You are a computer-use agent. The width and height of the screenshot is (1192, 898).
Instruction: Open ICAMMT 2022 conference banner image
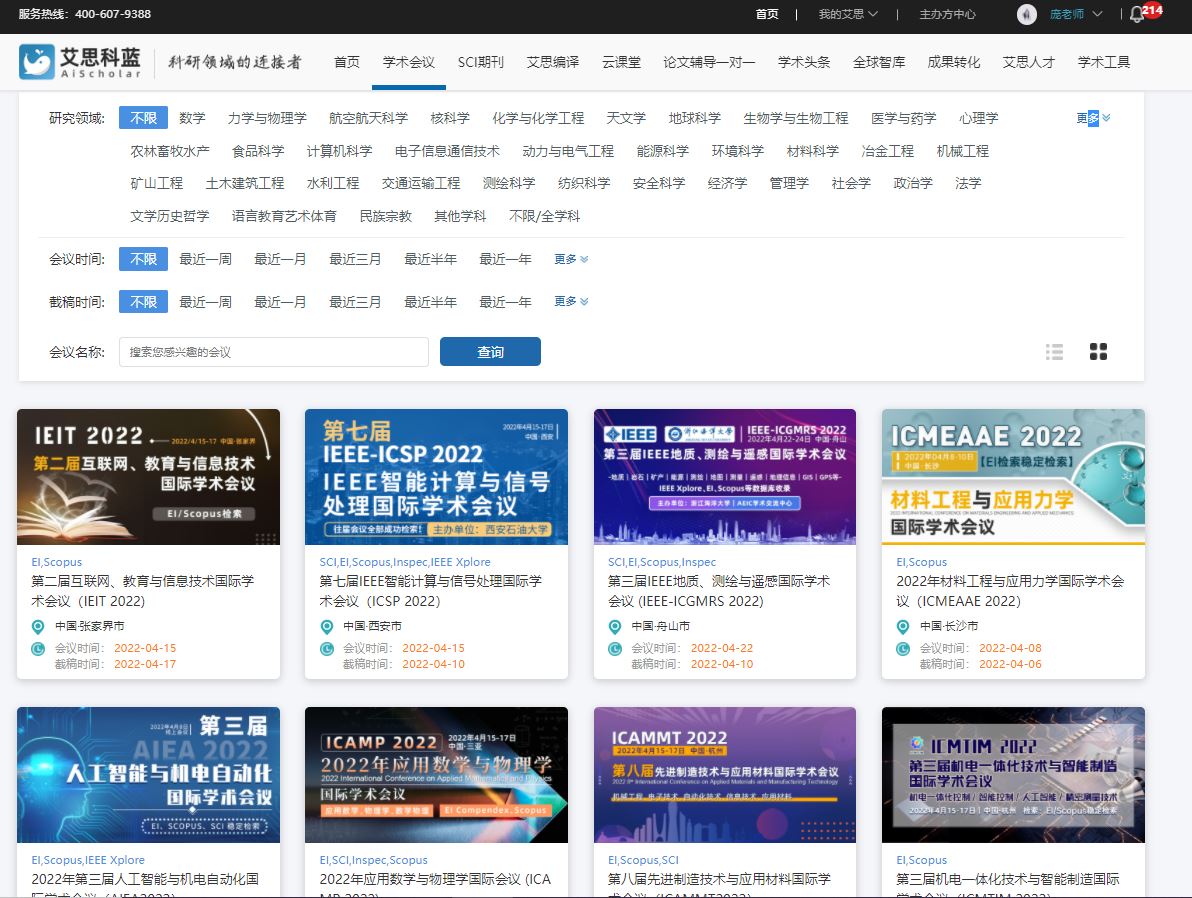(724, 775)
